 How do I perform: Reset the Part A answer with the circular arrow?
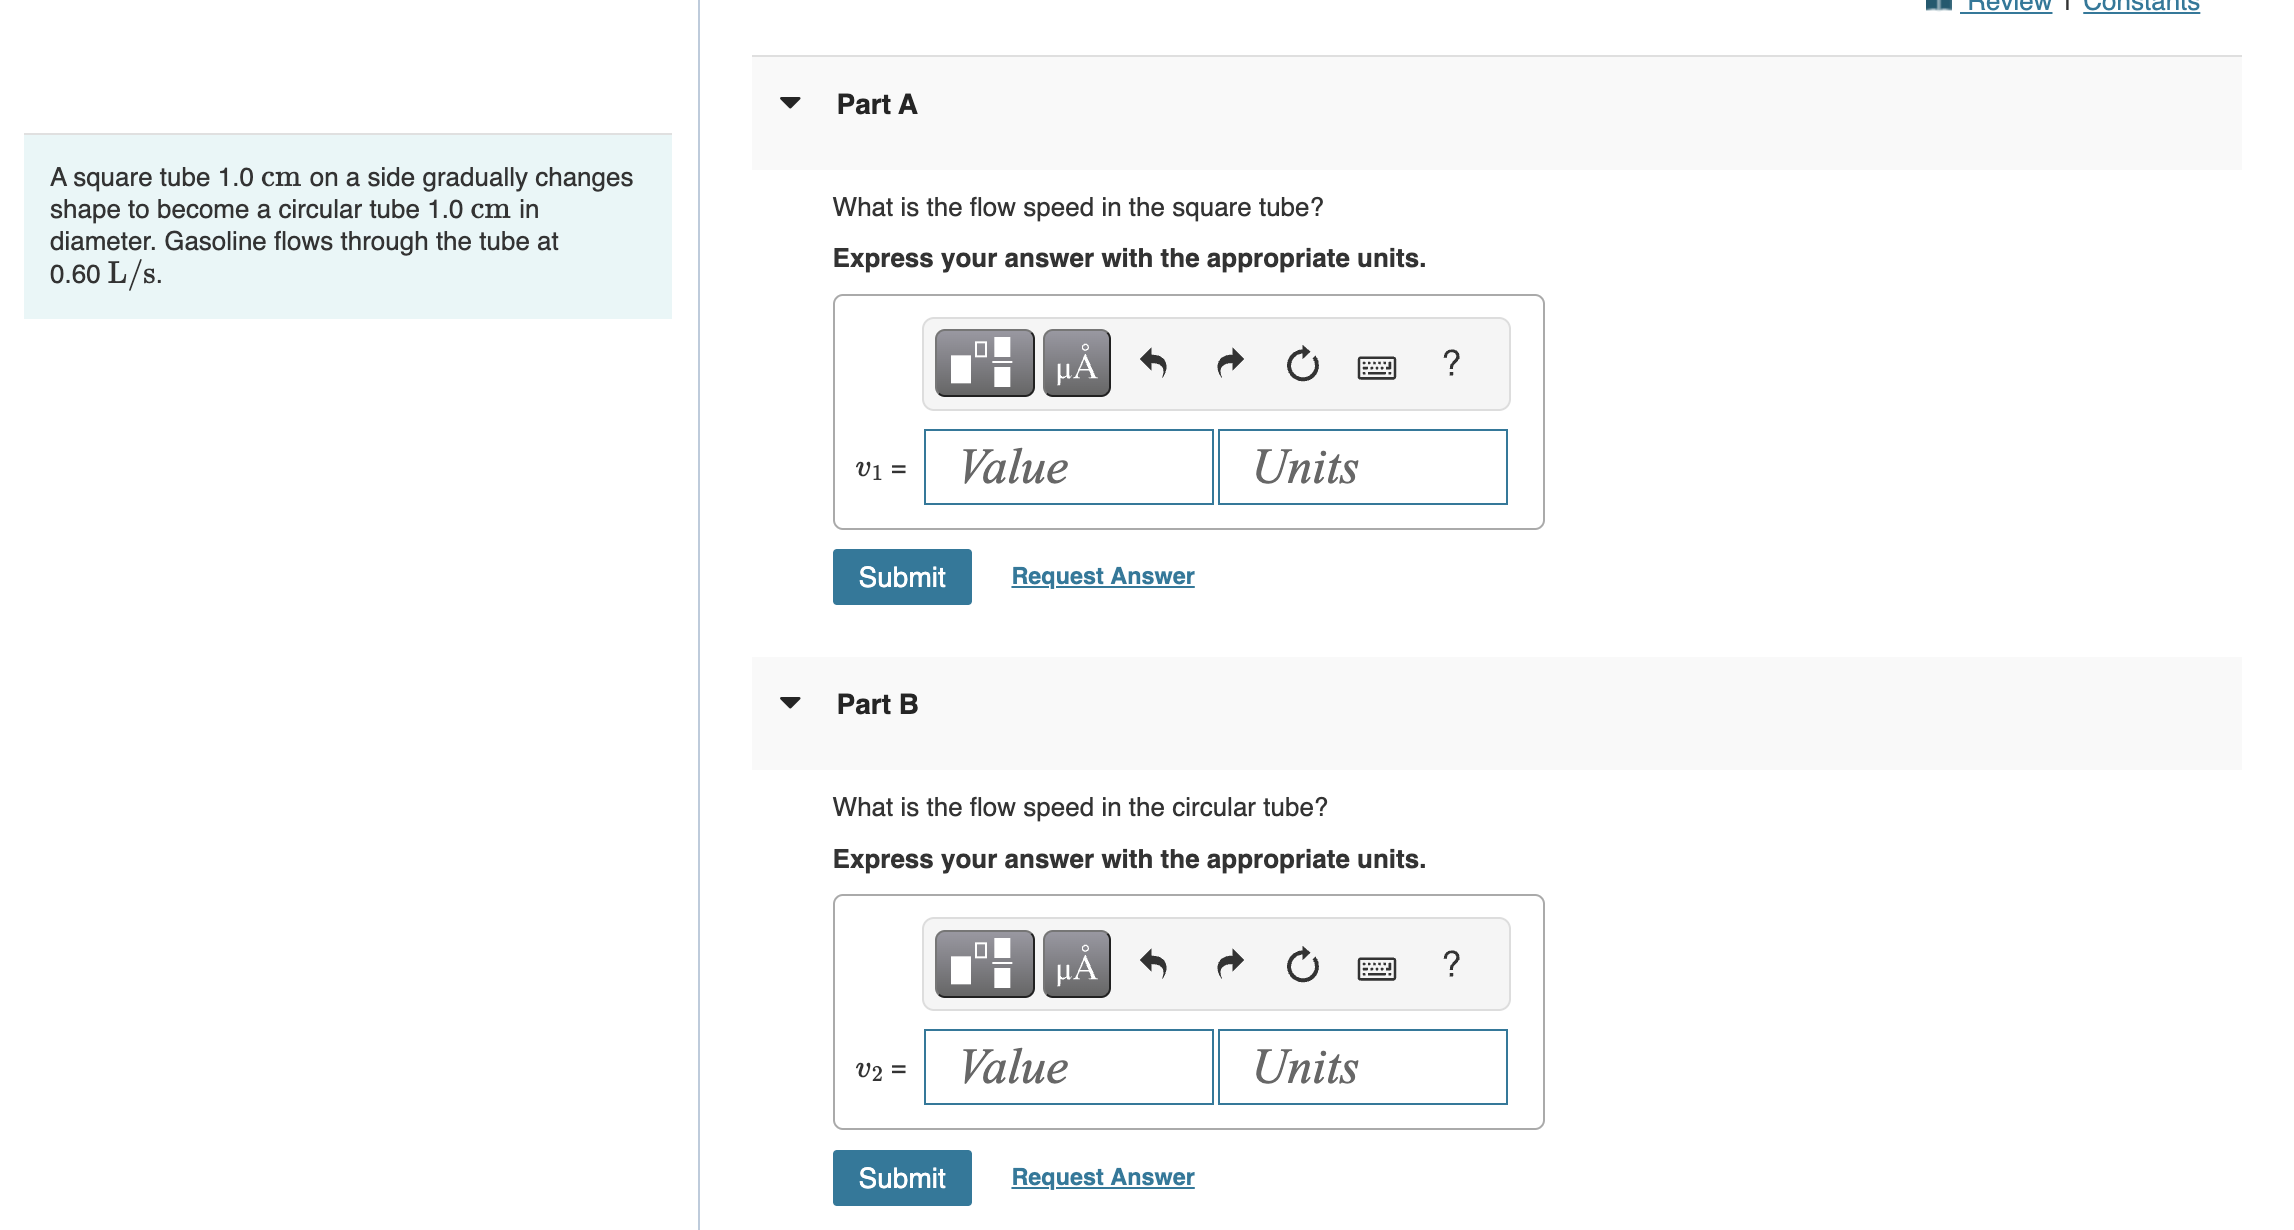tap(1302, 364)
